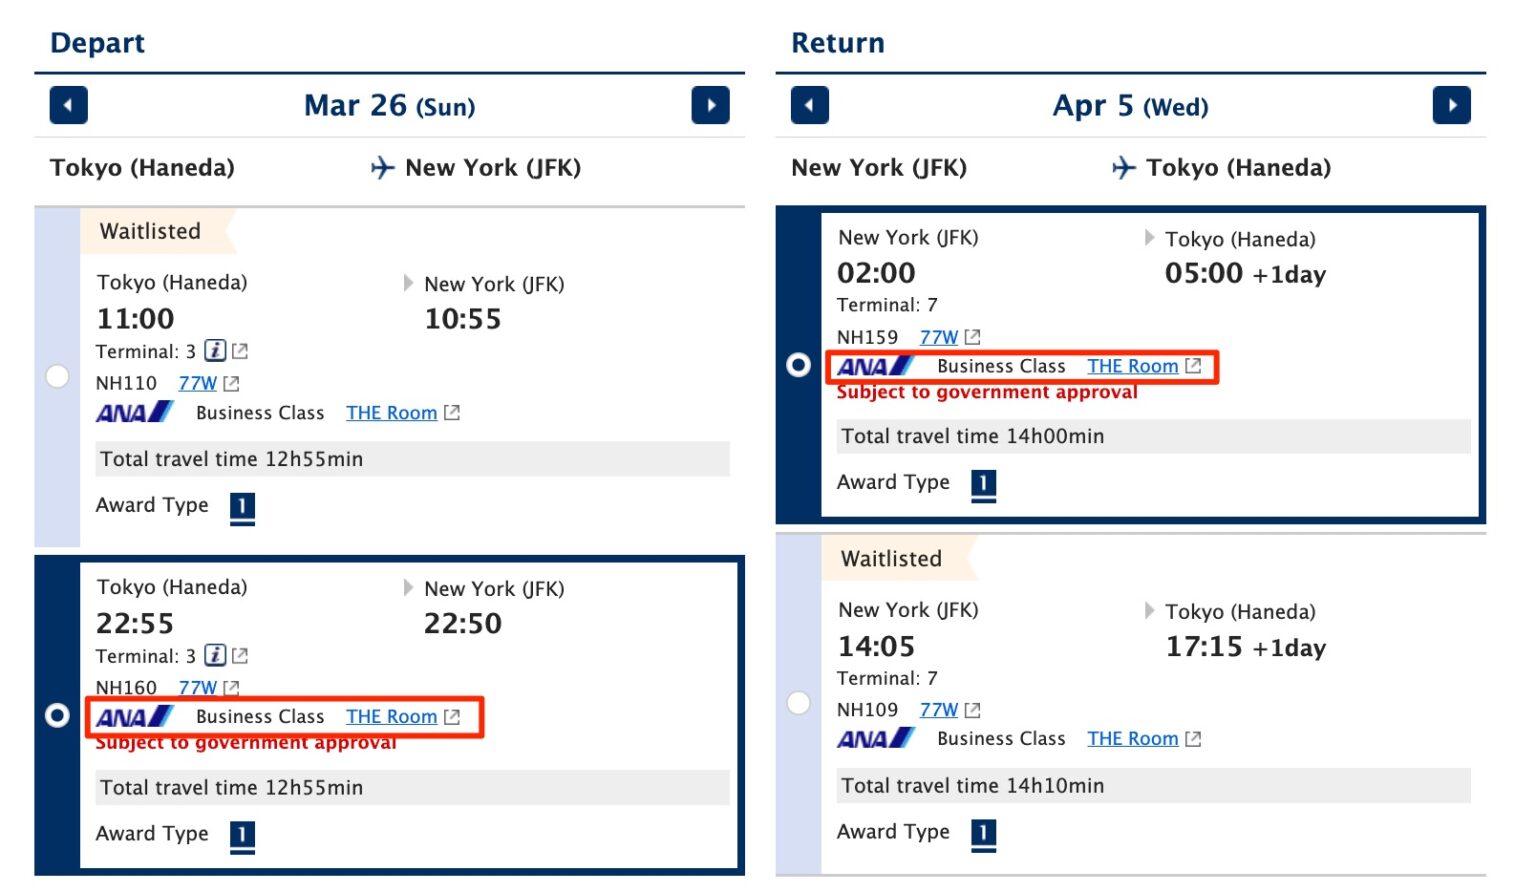Show departure flights for the day after Mar 26
Screen dimensions: 1536x892
tap(711, 105)
